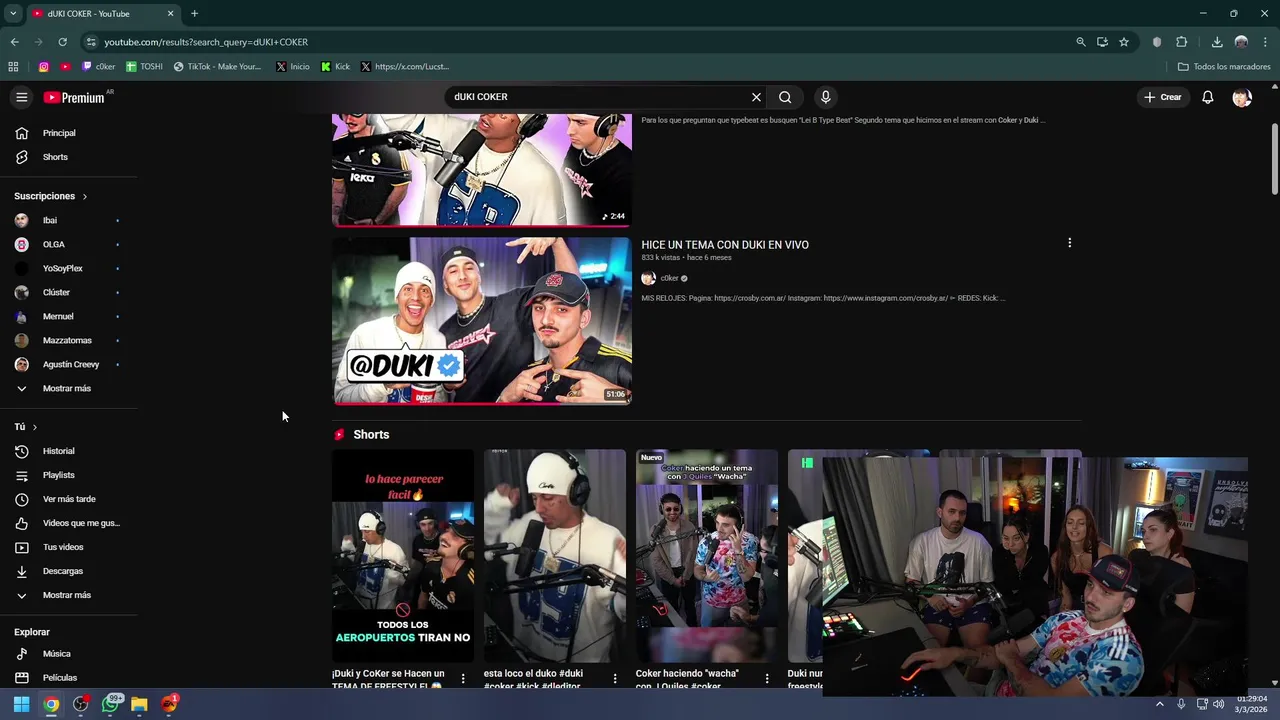1280x720 pixels.
Task: Open the TOSHI bookmark
Action: point(144,67)
